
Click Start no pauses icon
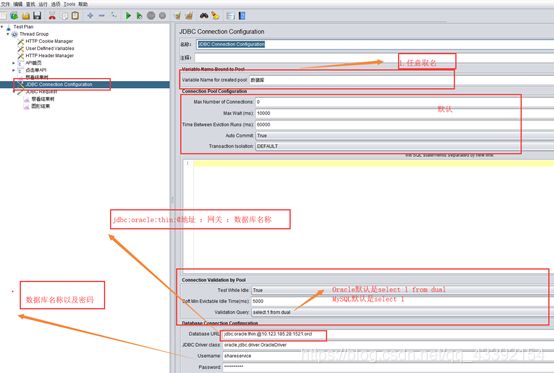tap(140, 16)
